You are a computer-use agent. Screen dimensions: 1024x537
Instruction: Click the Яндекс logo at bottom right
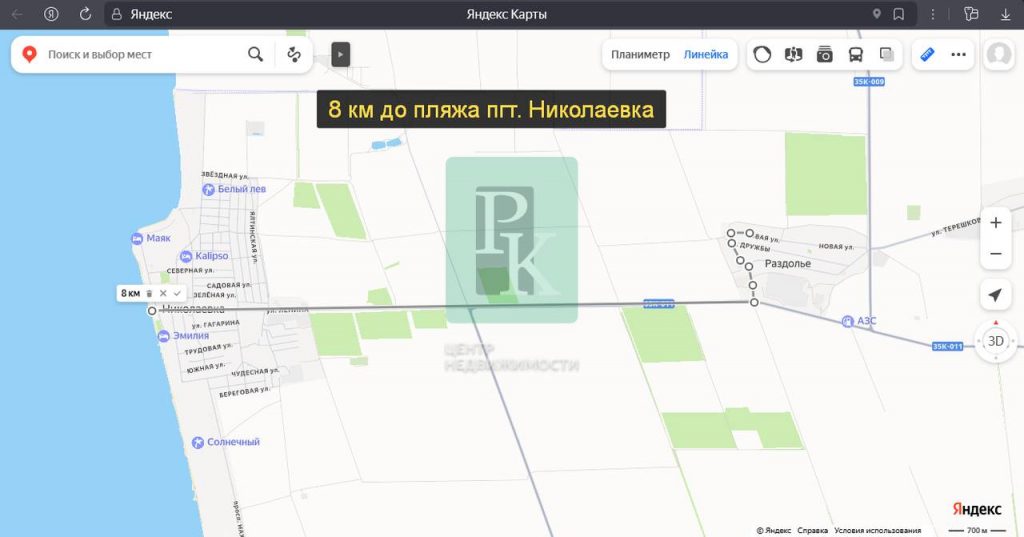[976, 509]
